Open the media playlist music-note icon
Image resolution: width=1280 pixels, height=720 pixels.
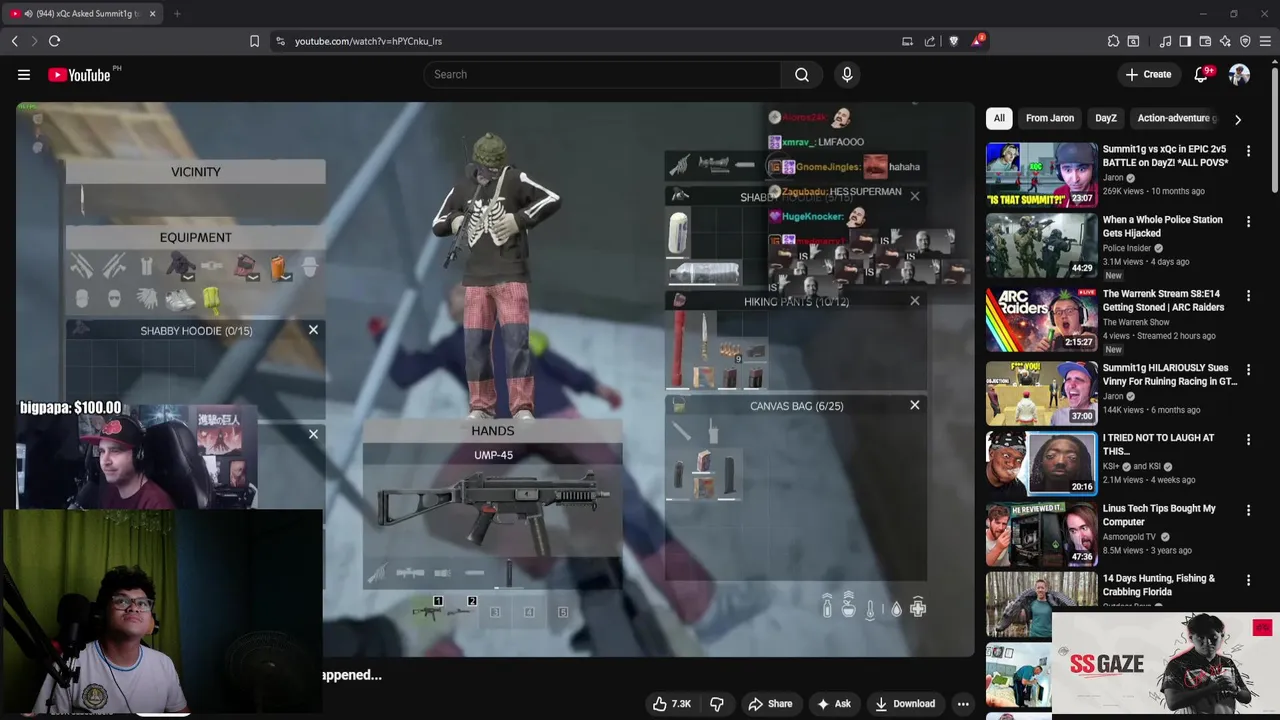point(1165,41)
